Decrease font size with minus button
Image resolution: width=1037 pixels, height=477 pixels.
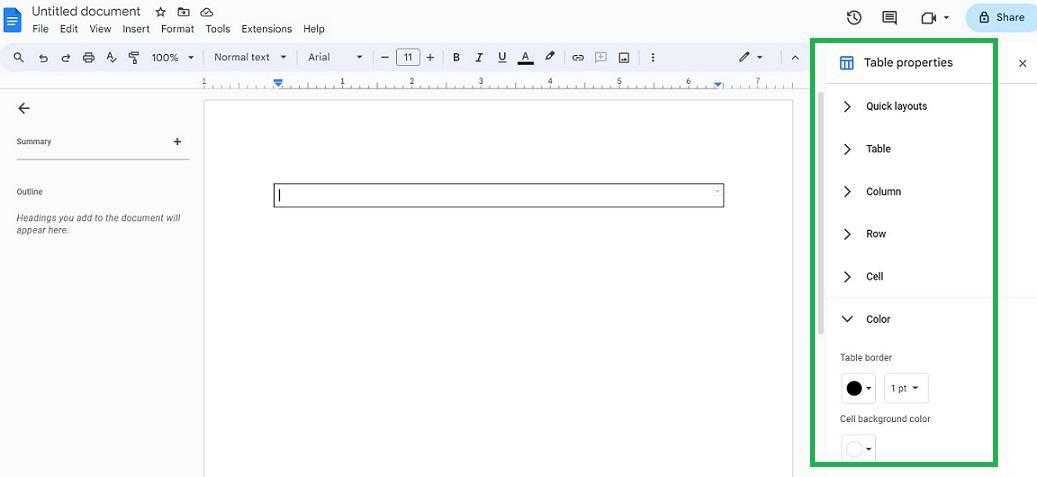(x=385, y=58)
